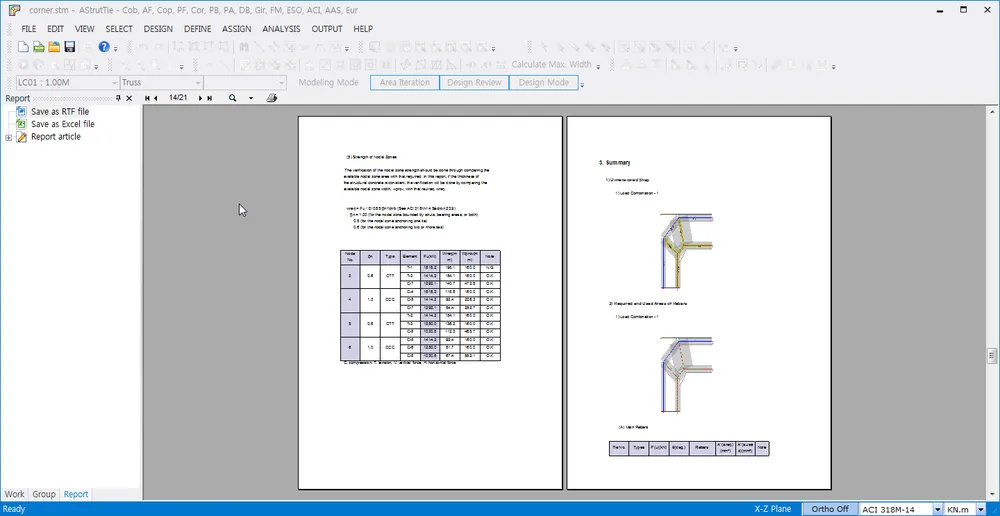Click Save as Excel file
Screen dimensions: 1000x516
click(62, 124)
